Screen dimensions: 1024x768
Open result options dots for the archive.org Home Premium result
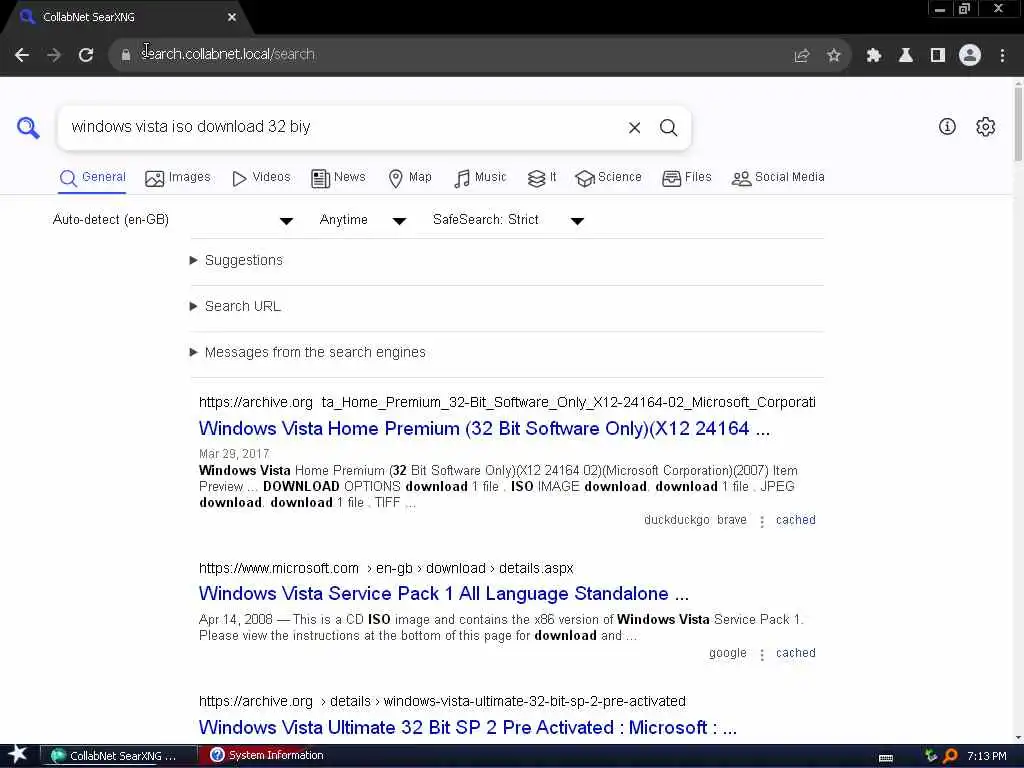pyautogui.click(x=761, y=521)
